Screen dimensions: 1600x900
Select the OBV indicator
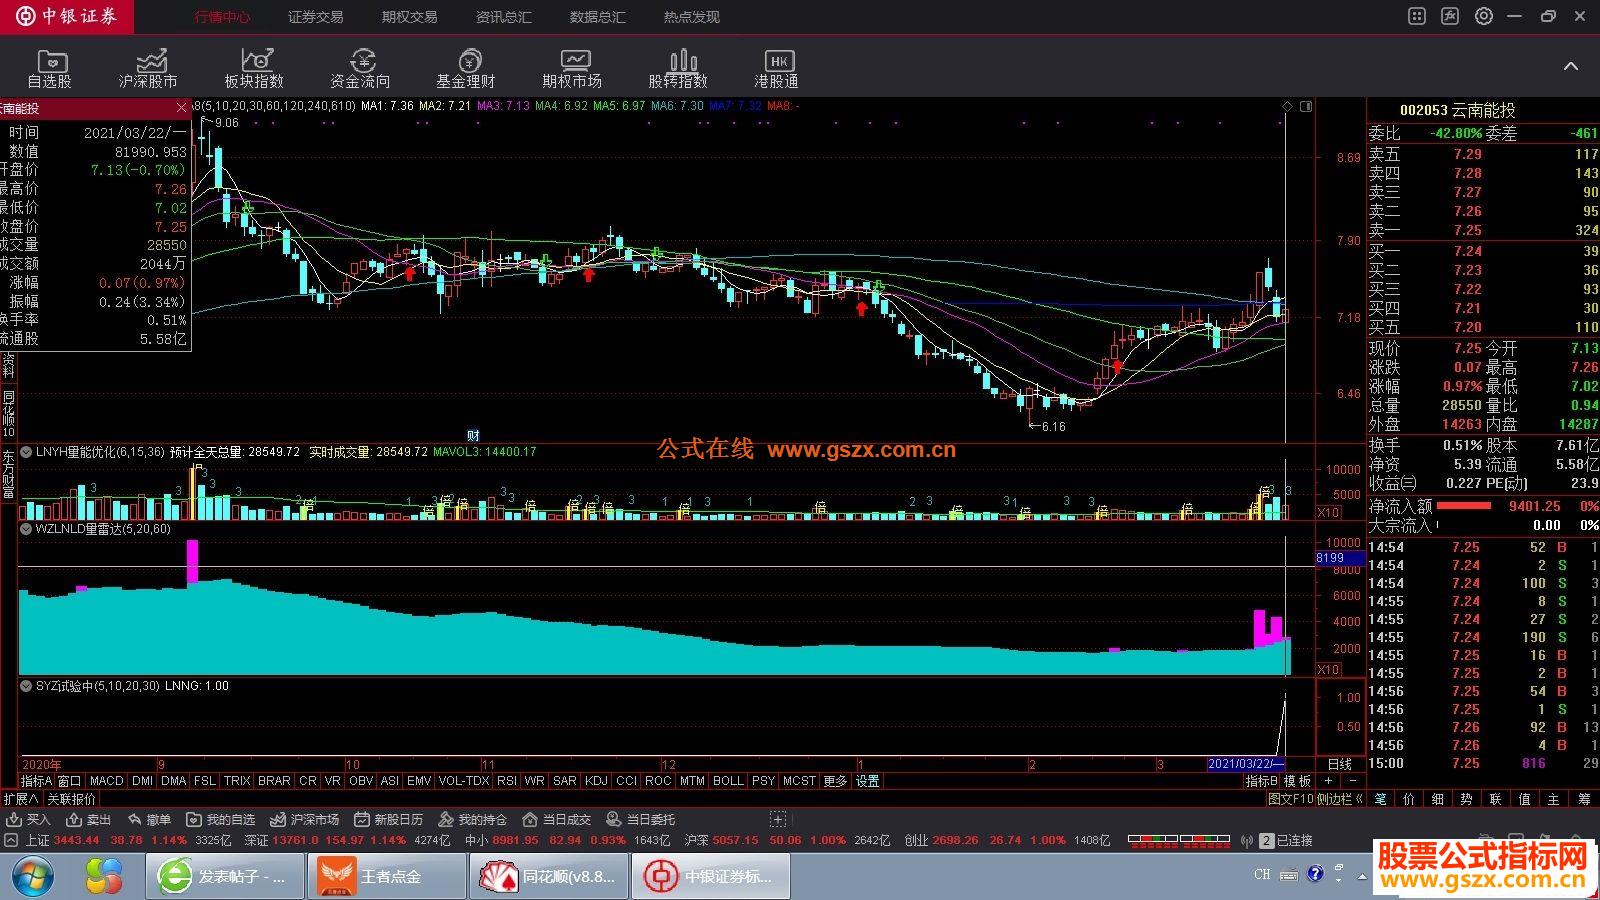[x=361, y=781]
